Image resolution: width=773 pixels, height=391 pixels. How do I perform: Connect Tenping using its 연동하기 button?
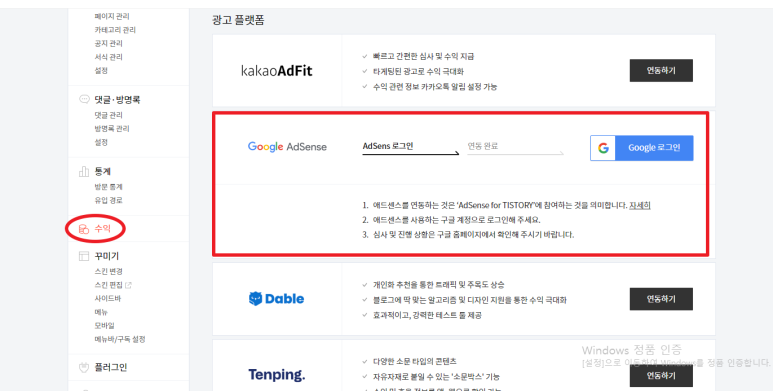point(661,376)
